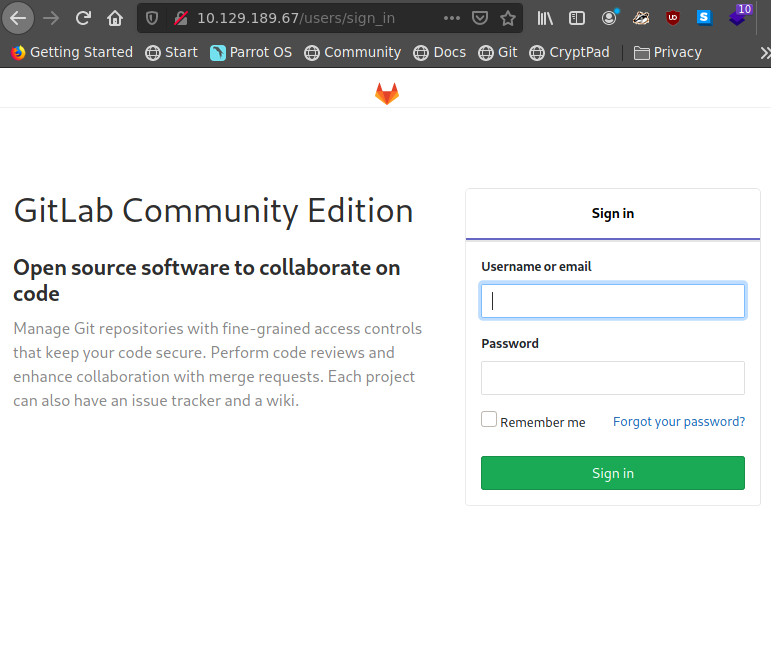Open the page actions three-dots menu
771x654 pixels.
pyautogui.click(x=451, y=18)
